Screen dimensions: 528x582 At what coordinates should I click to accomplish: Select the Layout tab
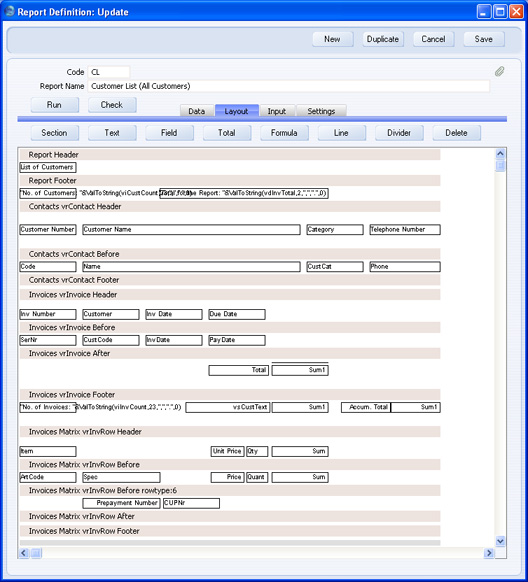[237, 111]
